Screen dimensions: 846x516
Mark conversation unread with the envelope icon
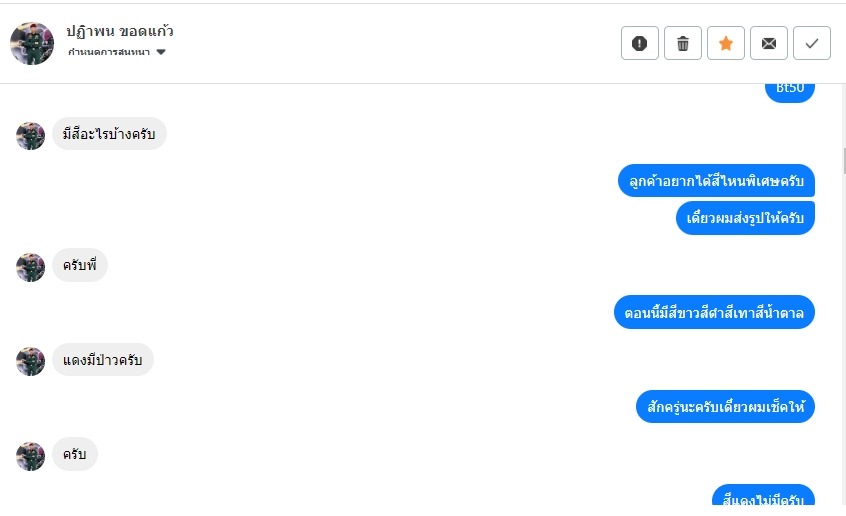pos(769,43)
